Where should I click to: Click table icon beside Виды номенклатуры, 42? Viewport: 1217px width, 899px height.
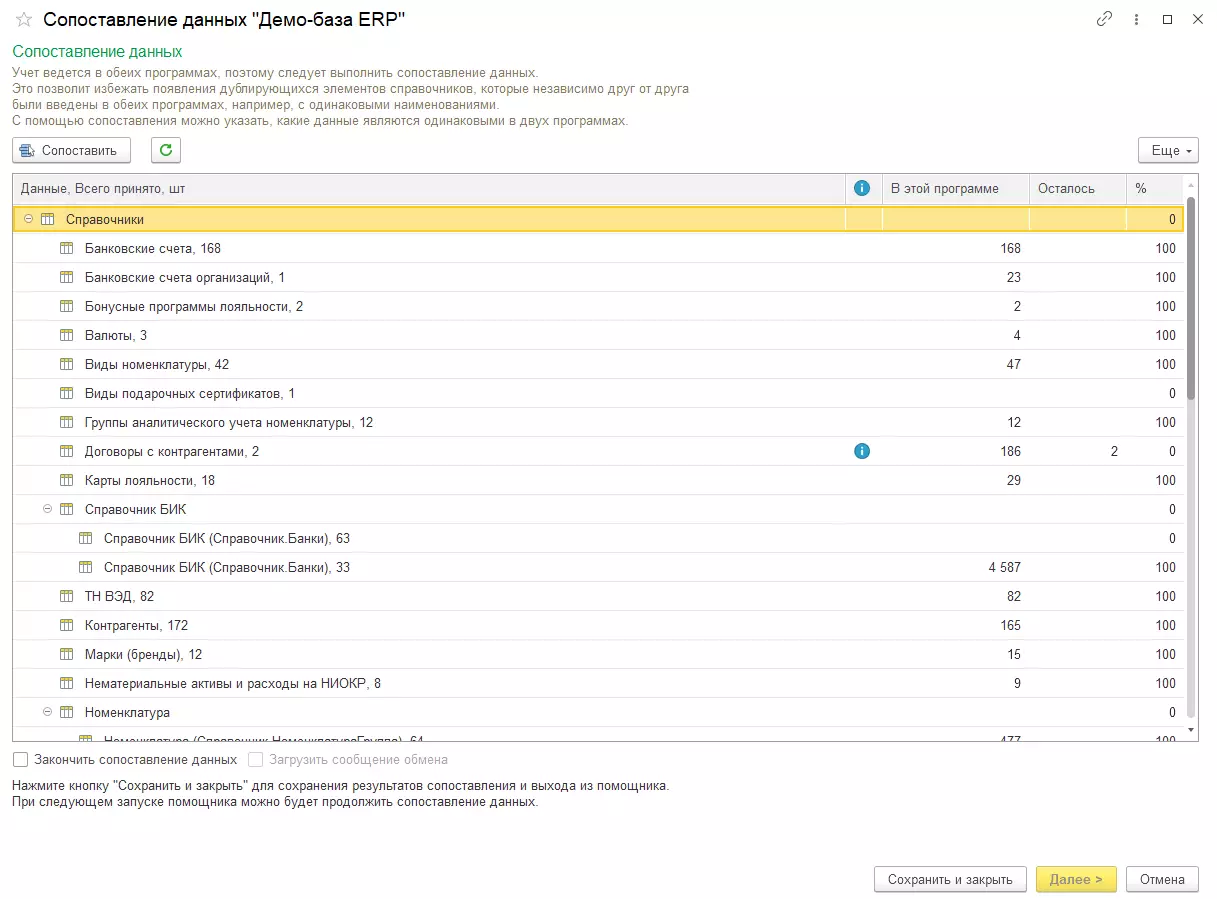tap(67, 364)
